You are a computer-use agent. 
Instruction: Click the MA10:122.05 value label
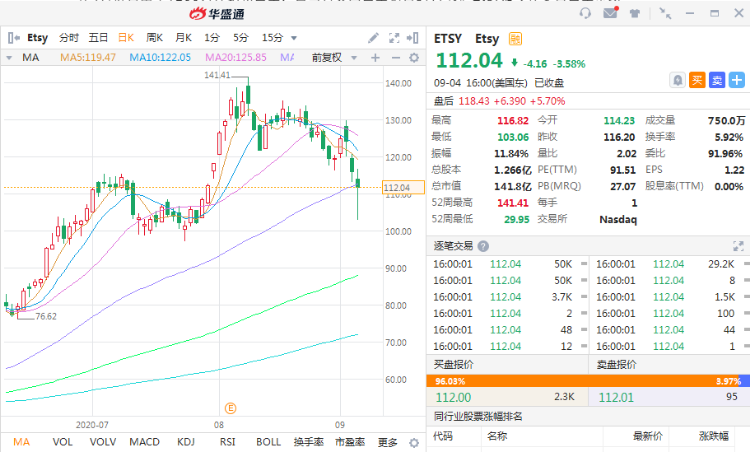pyautogui.click(x=160, y=58)
